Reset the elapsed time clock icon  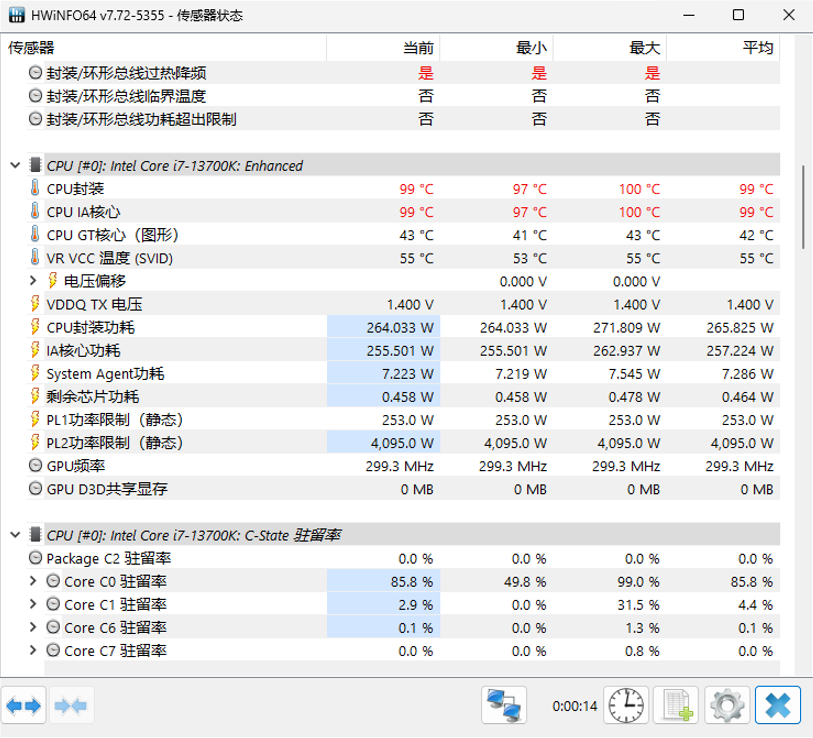click(x=628, y=706)
